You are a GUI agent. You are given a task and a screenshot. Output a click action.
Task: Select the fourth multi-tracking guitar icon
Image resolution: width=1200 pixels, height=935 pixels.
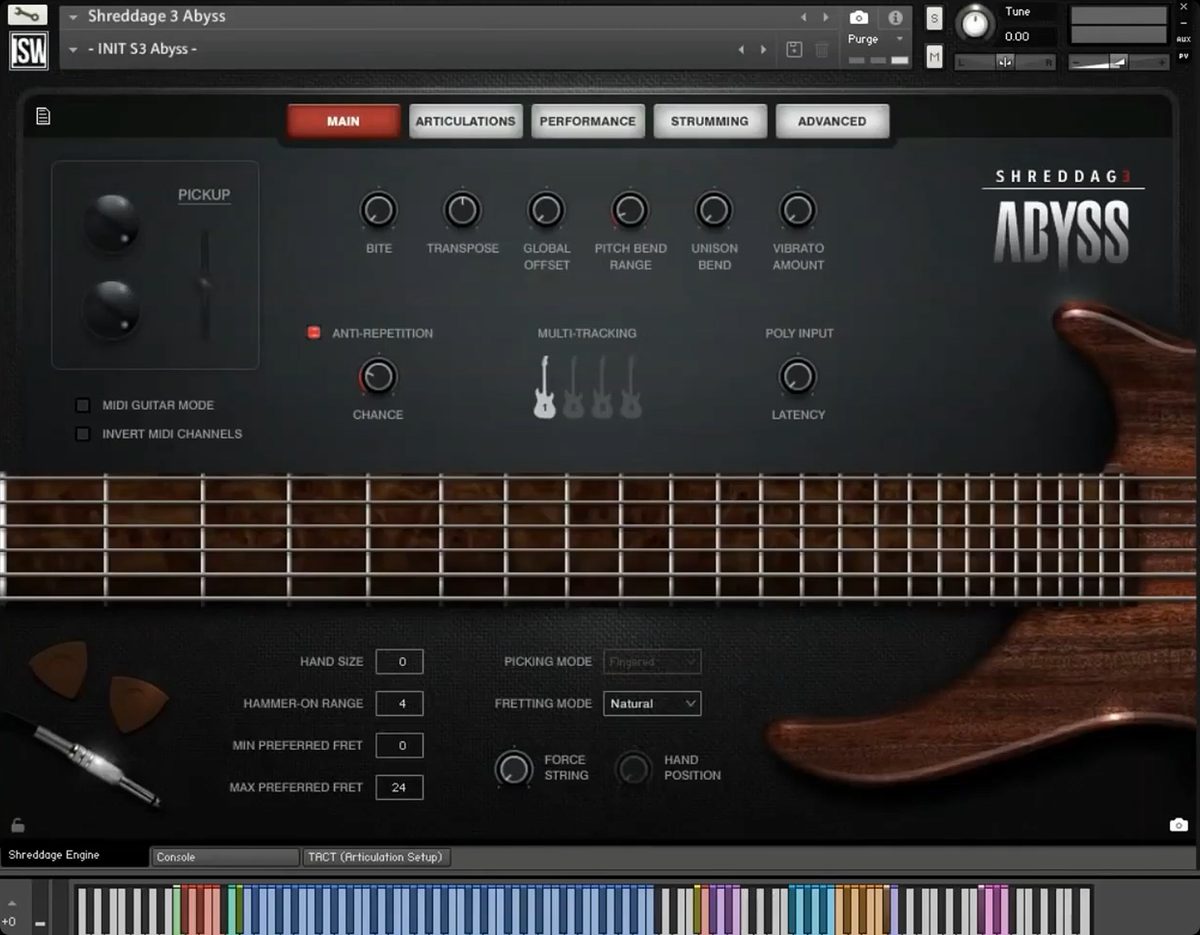pyautogui.click(x=630, y=387)
